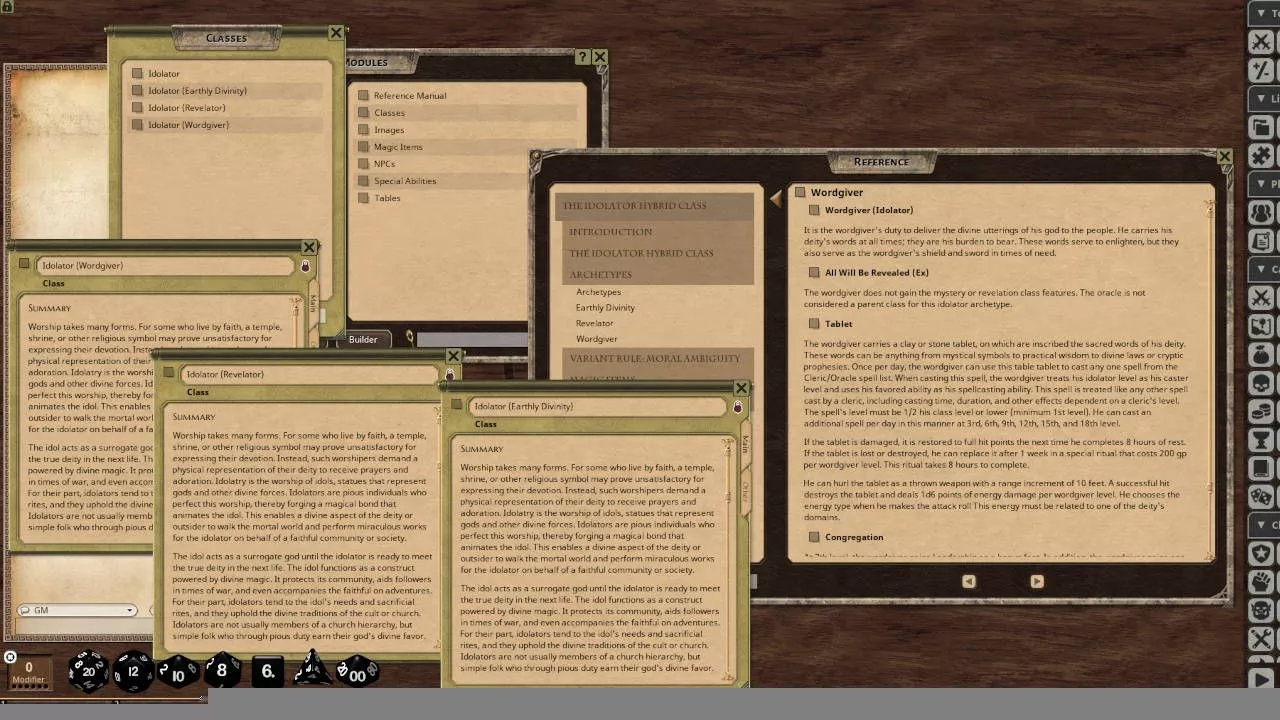The width and height of the screenshot is (1280, 720).
Task: Roll the d12 die
Action: click(x=133, y=671)
